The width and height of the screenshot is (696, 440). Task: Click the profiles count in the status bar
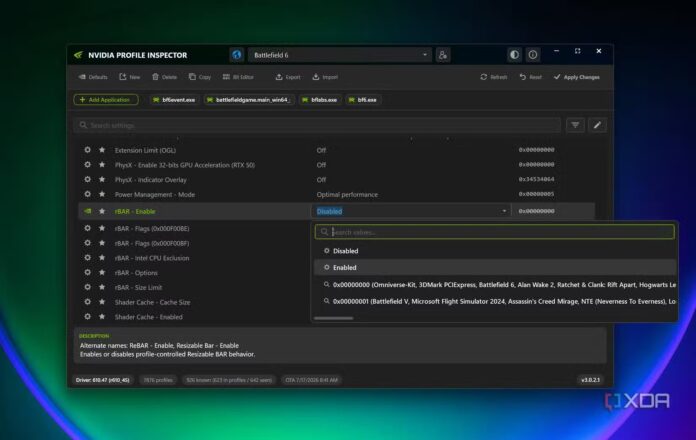click(158, 380)
